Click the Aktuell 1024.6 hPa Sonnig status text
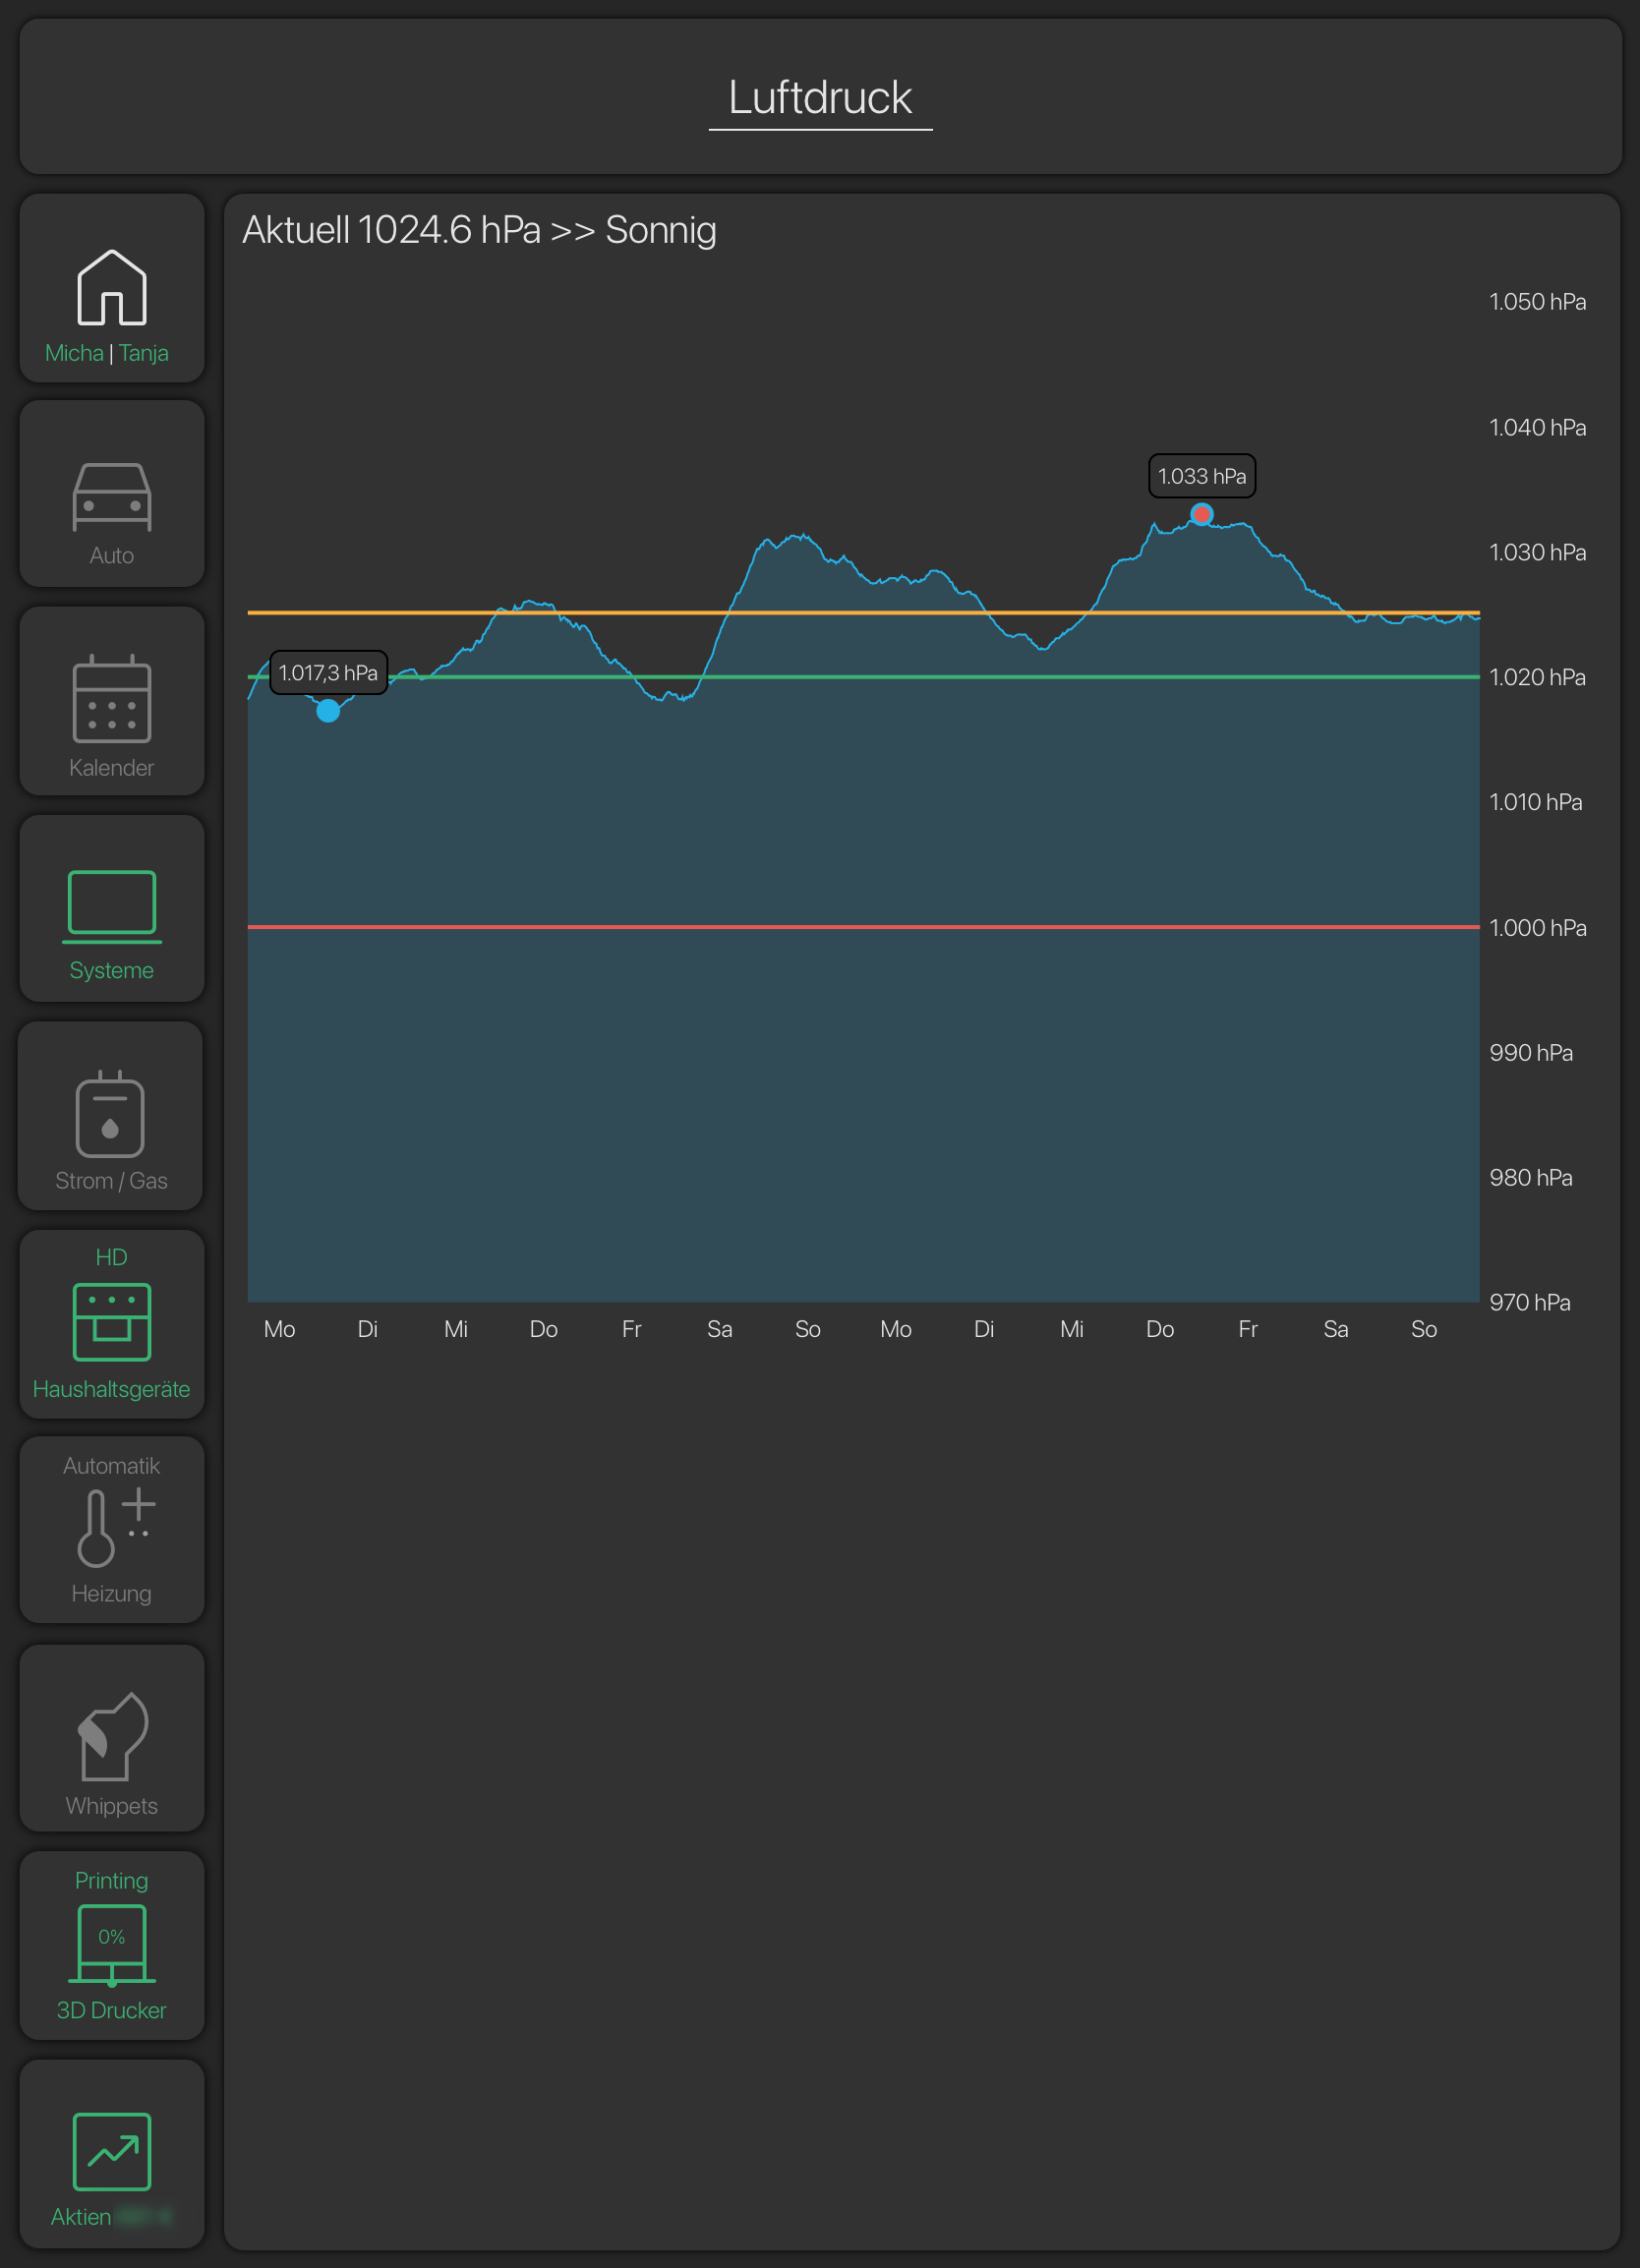 [479, 230]
